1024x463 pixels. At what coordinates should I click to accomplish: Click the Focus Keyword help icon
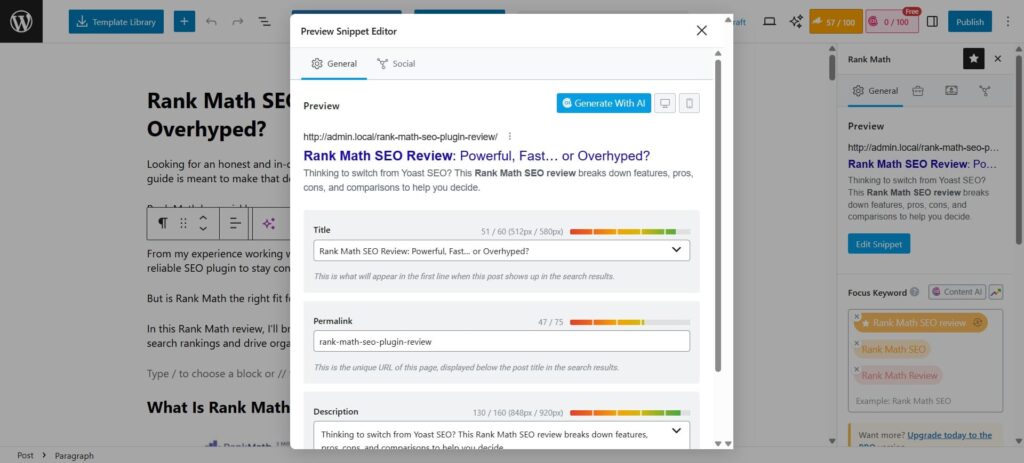914,292
